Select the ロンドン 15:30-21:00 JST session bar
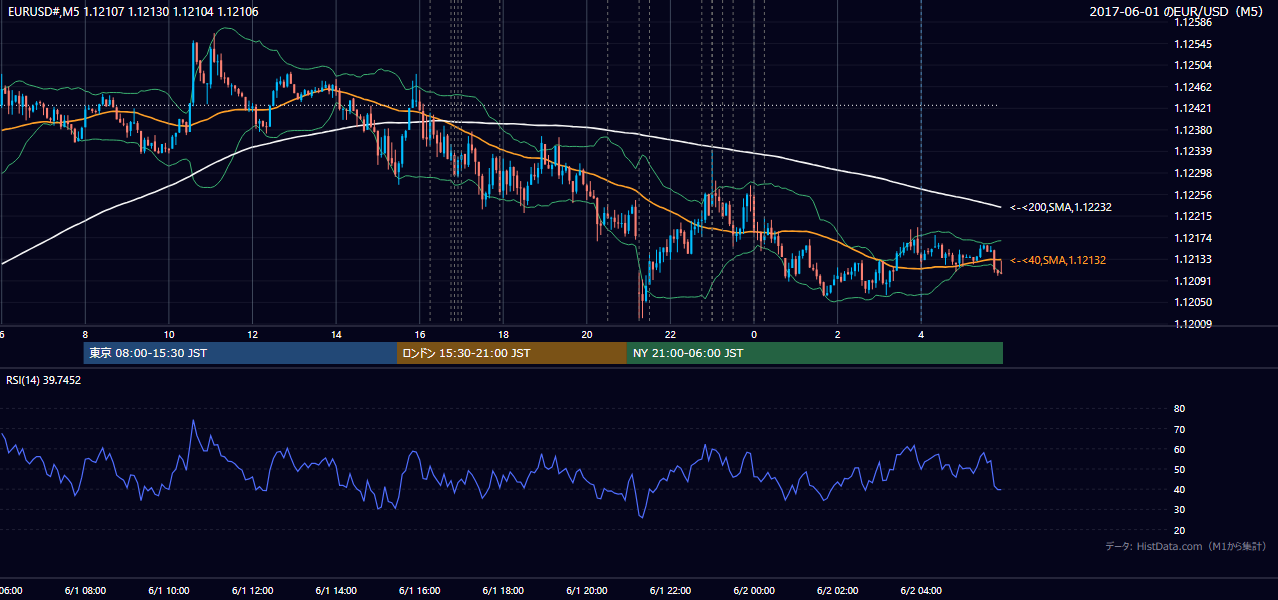This screenshot has width=1278, height=600. pos(512,353)
